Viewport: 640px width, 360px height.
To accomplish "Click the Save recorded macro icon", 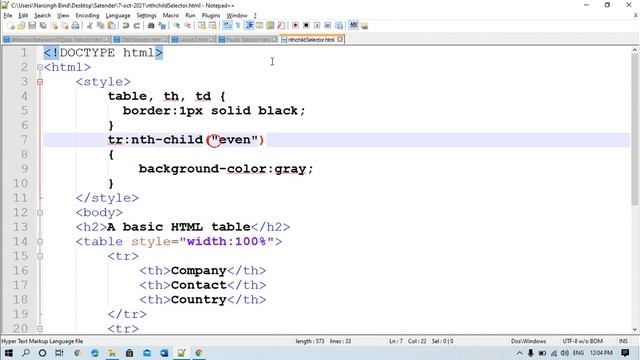I will pos(339,26).
